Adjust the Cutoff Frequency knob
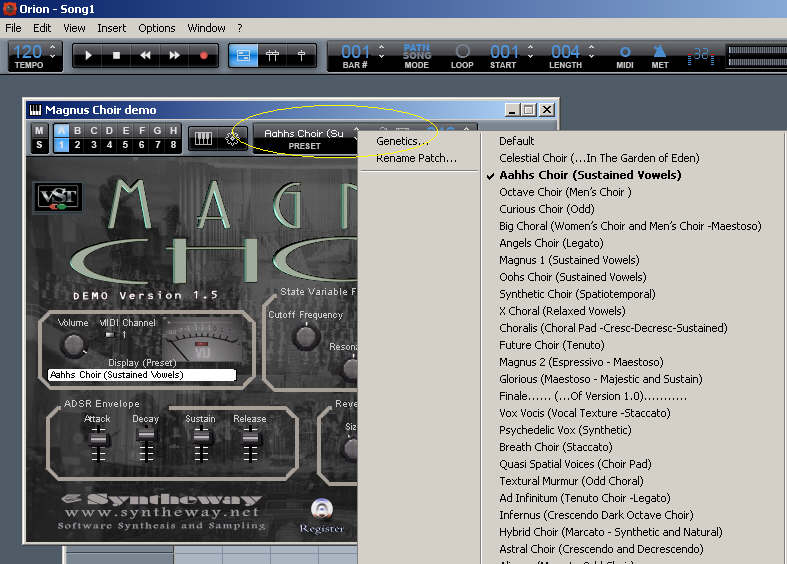The image size is (787, 564). point(306,337)
